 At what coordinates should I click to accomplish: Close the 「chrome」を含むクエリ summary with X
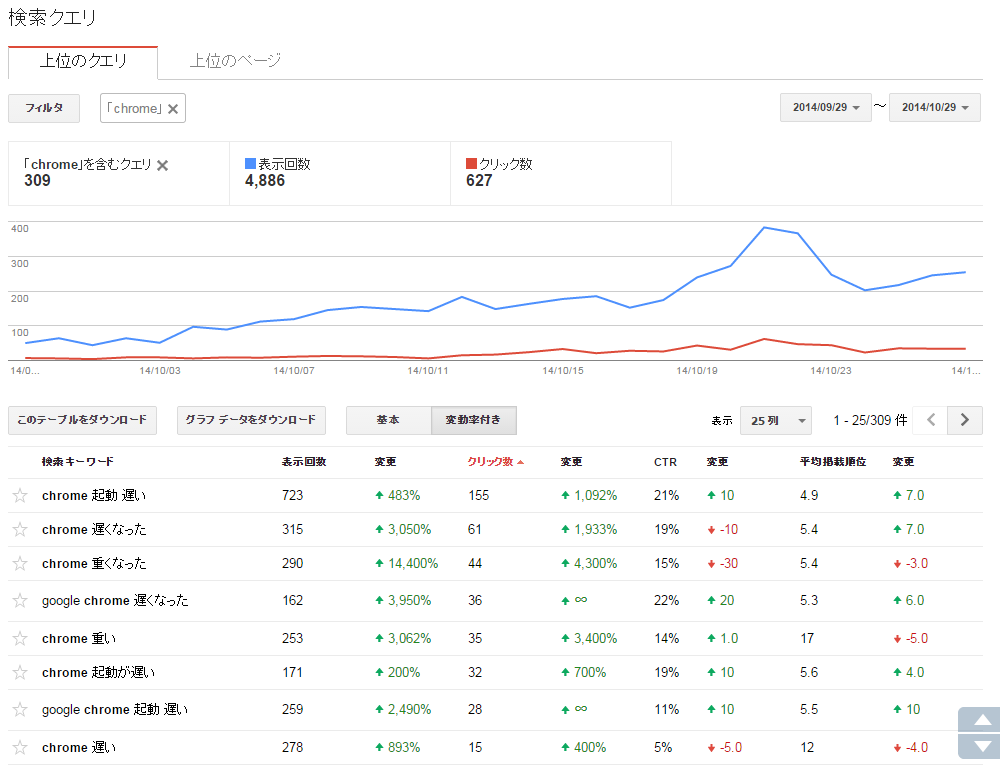(x=163, y=165)
